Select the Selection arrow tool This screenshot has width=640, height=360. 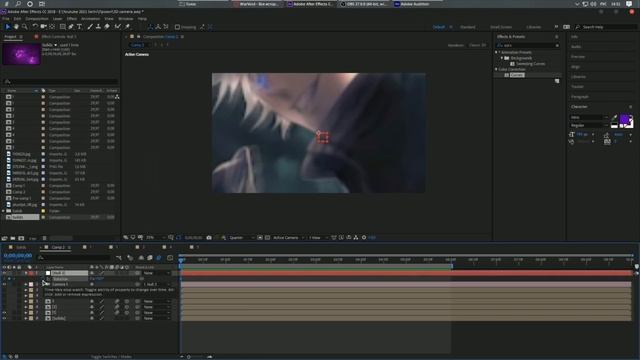[7, 27]
